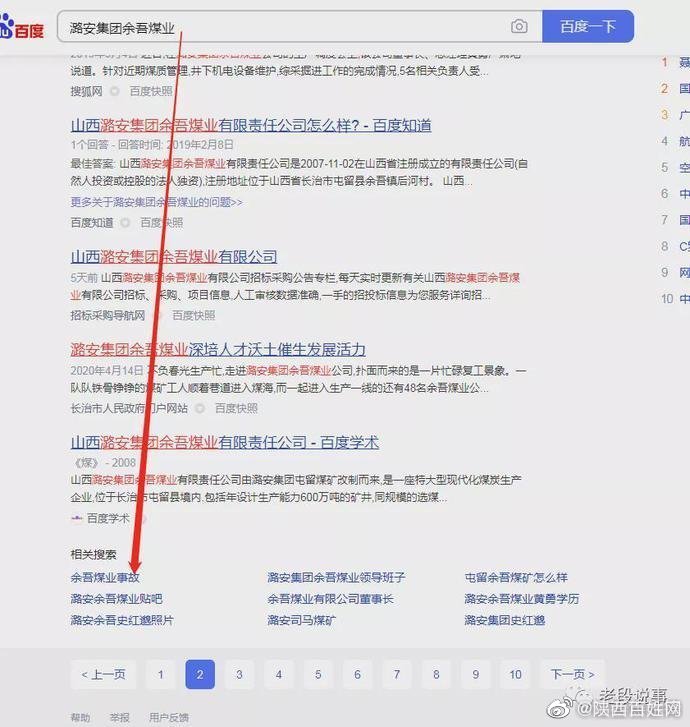Select related search 余吾煤业事故
The height and width of the screenshot is (727, 690).
(x=105, y=578)
